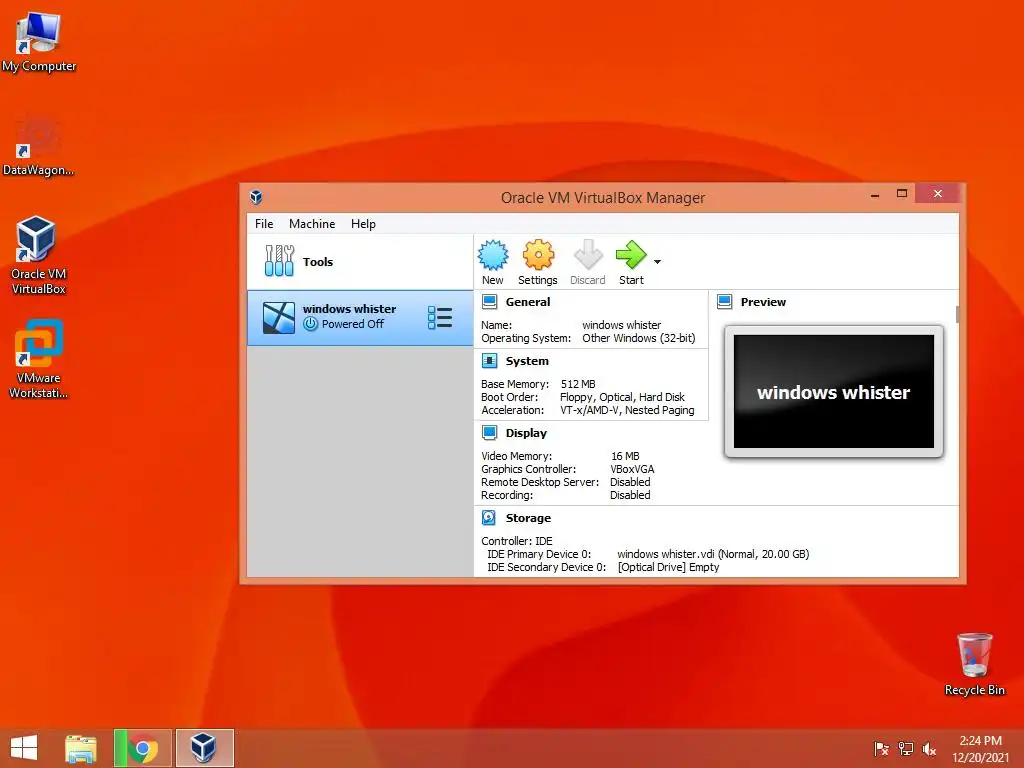Click the Graphics Controller value VBoxVGA
The width and height of the screenshot is (1024, 768).
632,469
